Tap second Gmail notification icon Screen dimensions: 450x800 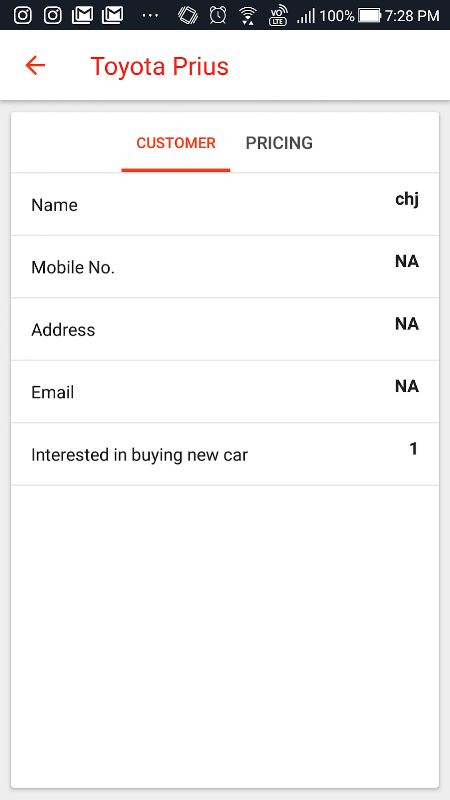(x=112, y=16)
